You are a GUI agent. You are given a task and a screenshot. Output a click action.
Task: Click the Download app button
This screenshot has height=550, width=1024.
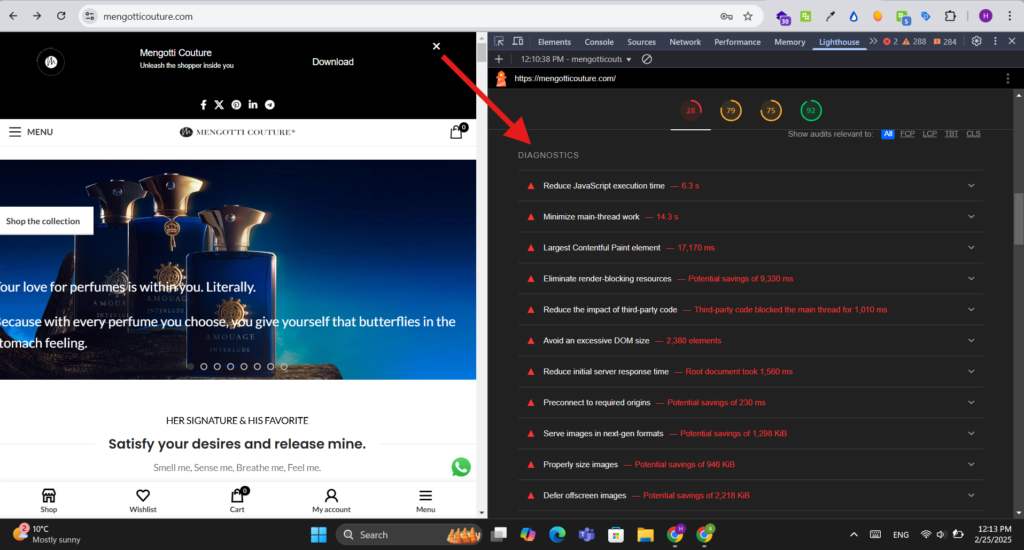[x=332, y=61]
